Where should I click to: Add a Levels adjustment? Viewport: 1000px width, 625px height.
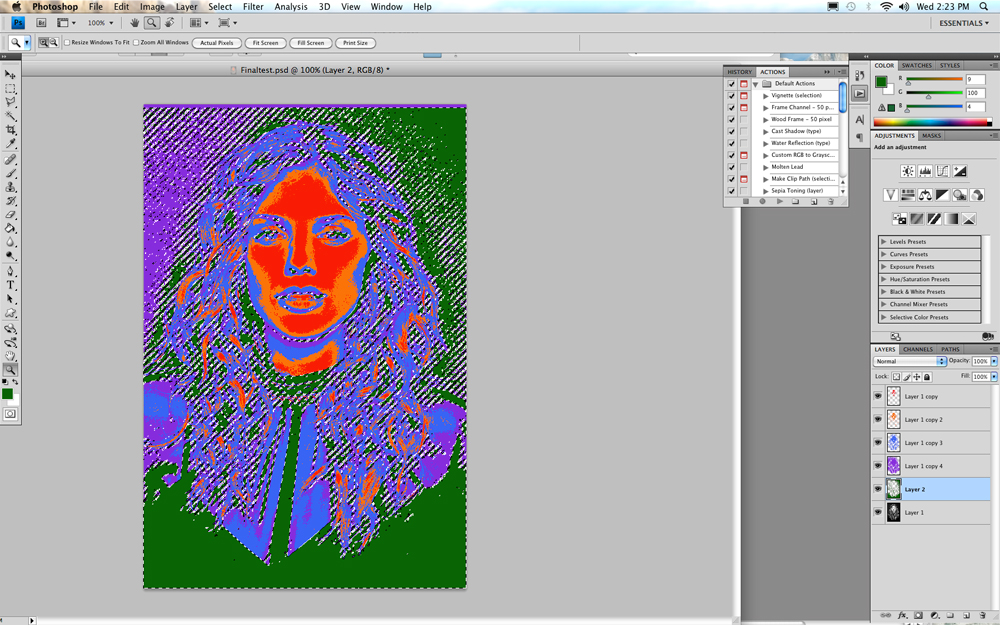coord(925,171)
